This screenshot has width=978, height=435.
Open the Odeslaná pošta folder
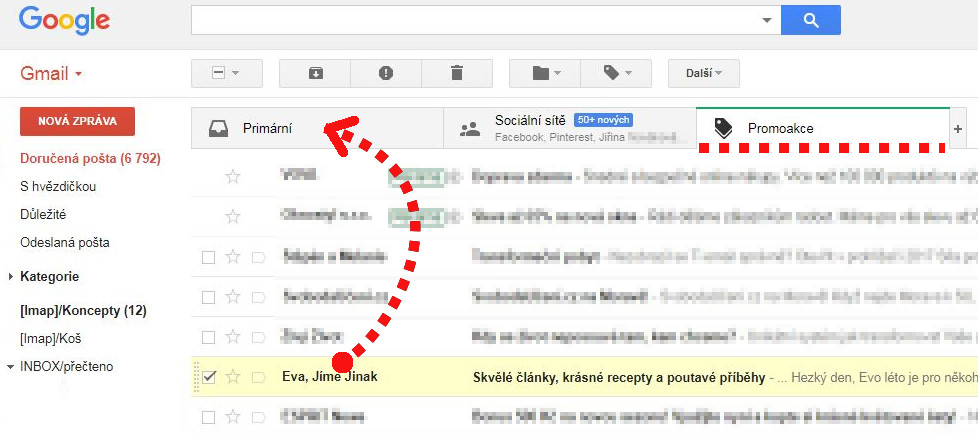(65, 242)
